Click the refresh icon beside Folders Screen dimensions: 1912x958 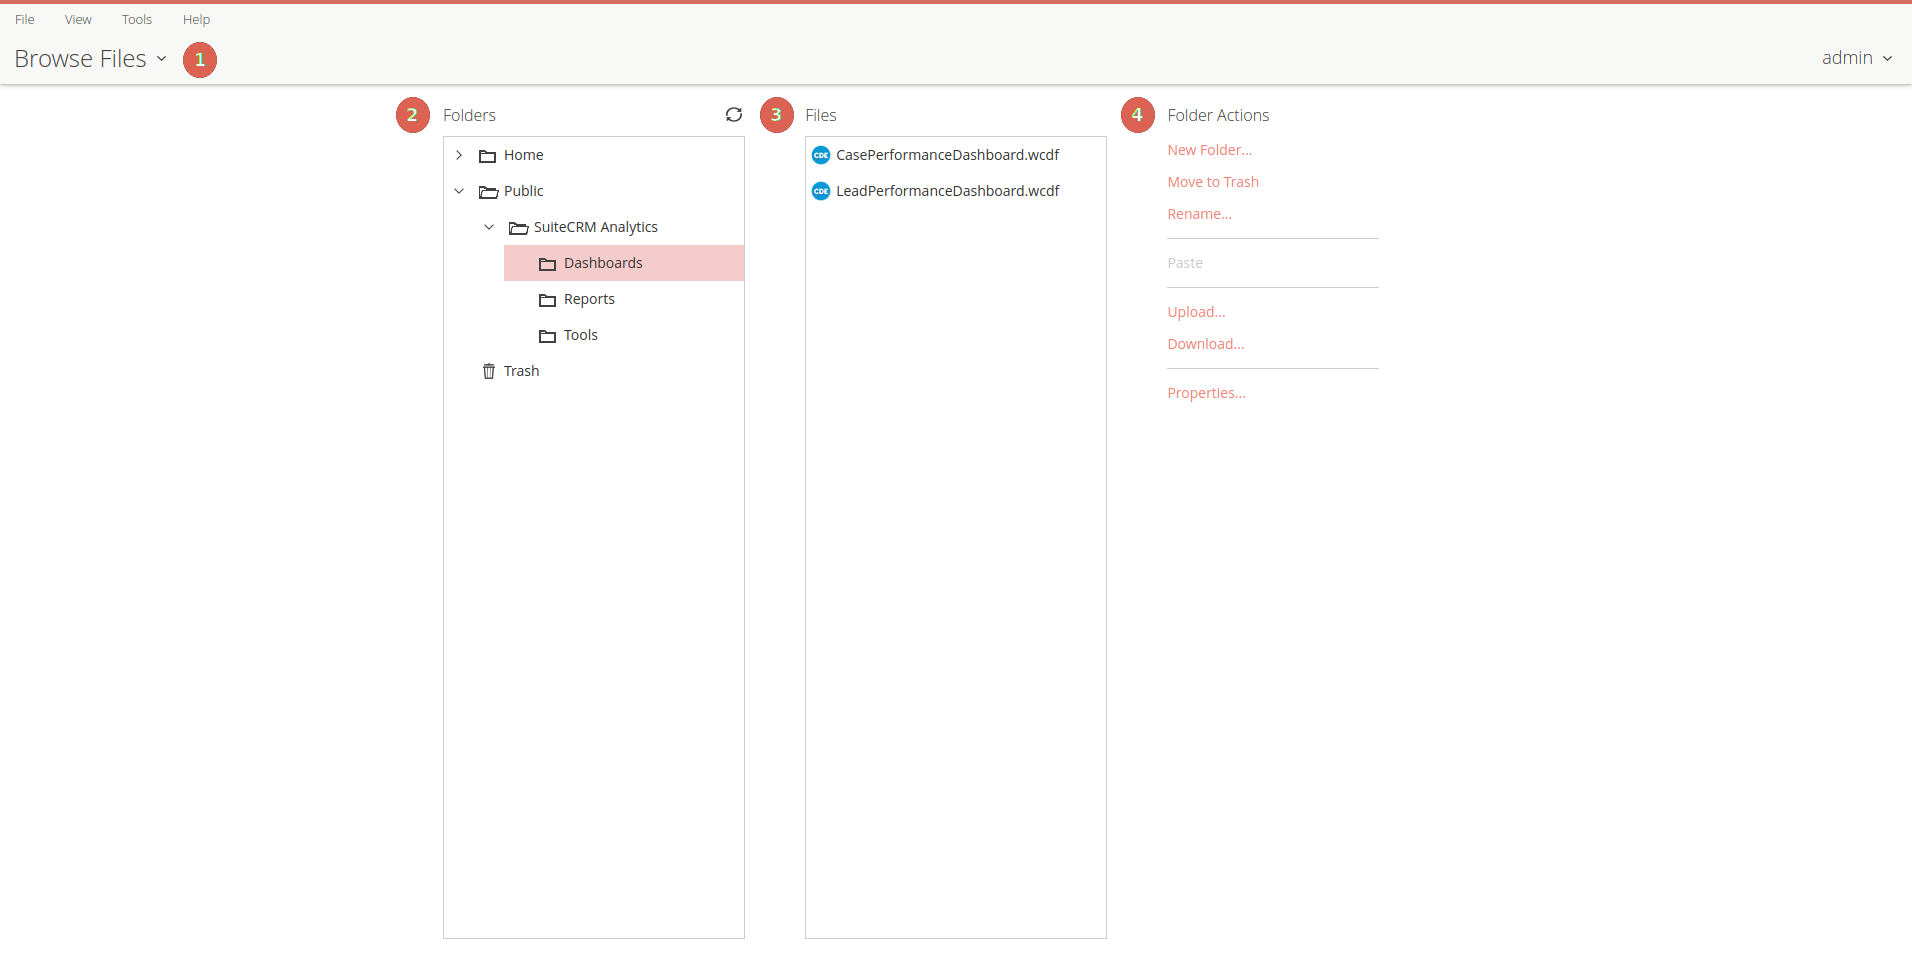click(x=734, y=115)
